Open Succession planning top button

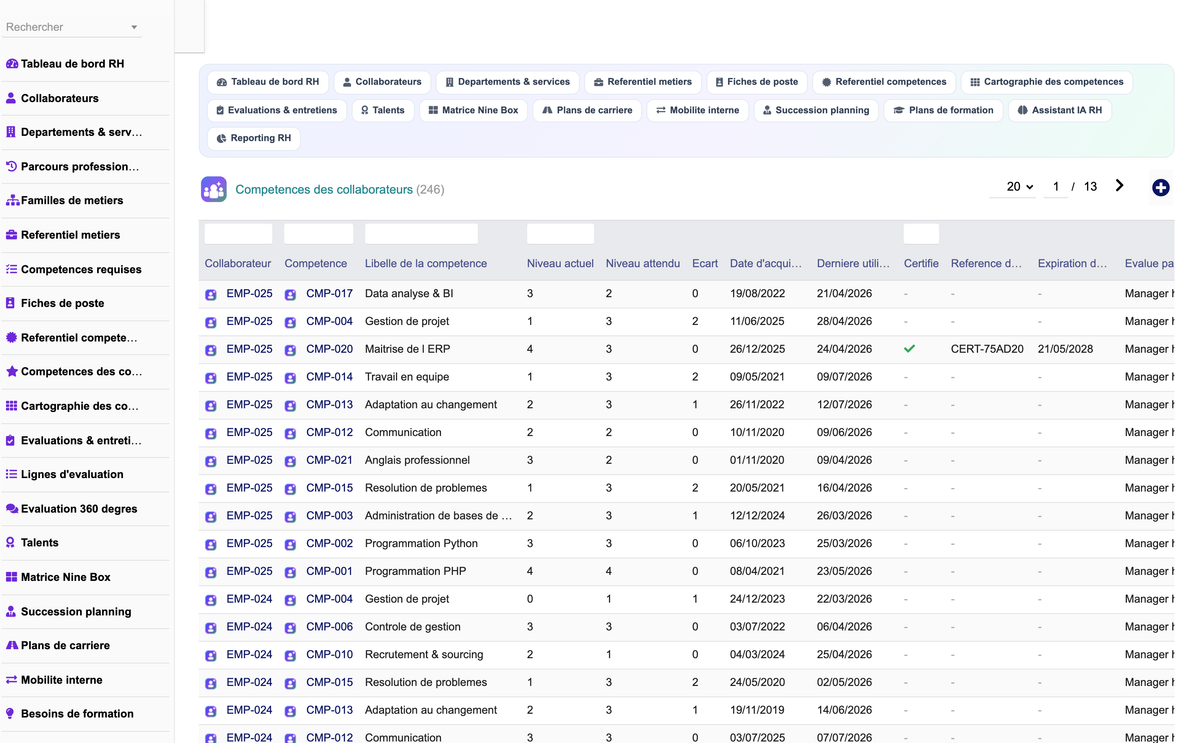click(815, 110)
